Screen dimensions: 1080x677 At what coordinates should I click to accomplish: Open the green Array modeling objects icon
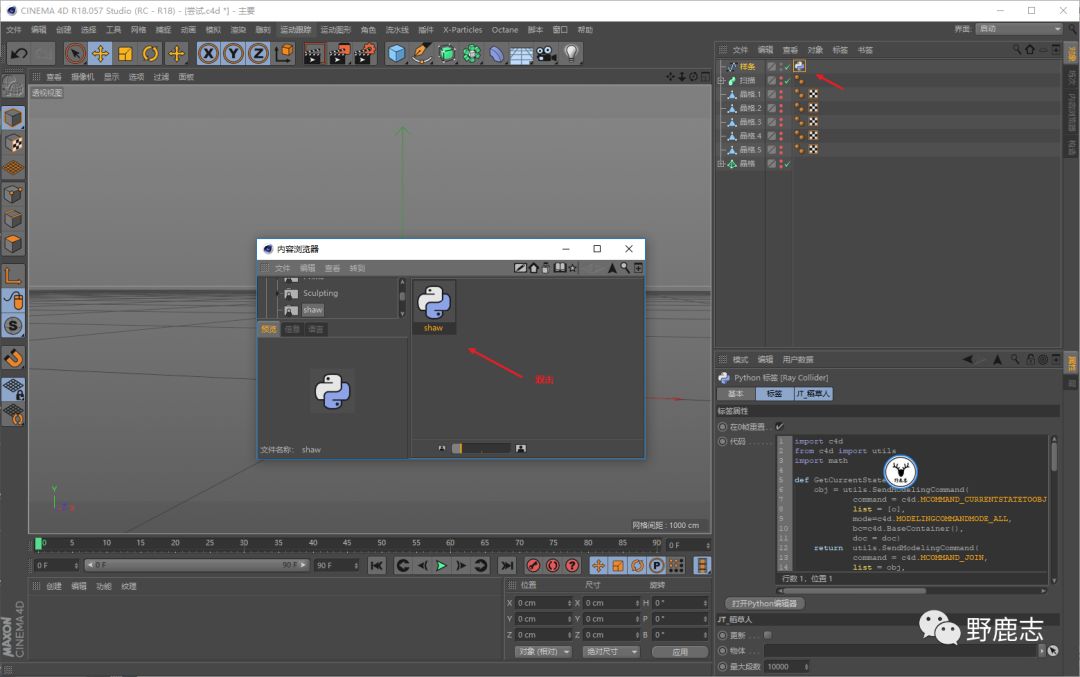[472, 53]
